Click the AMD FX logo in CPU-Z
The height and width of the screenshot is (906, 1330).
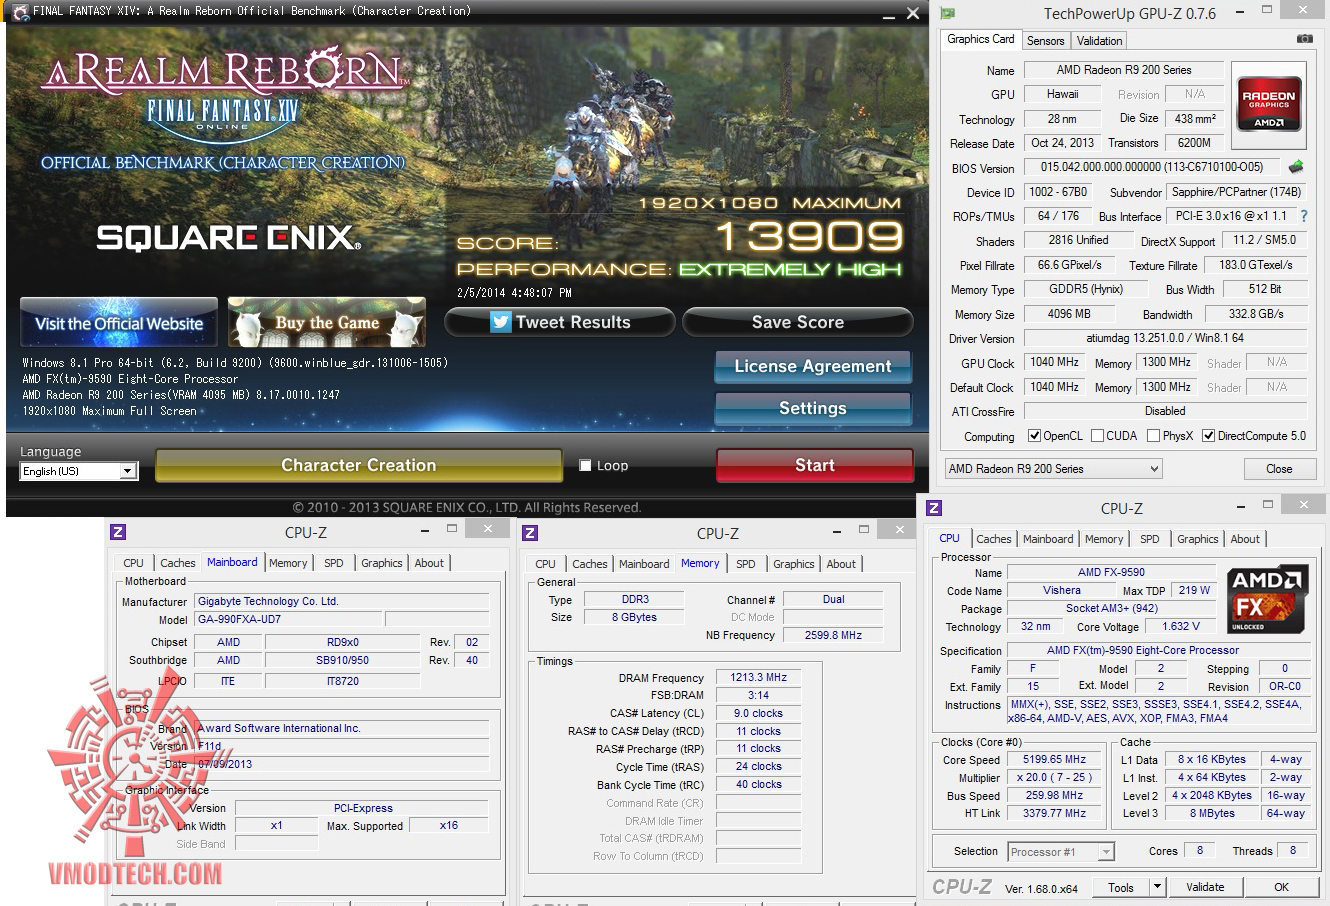(x=1267, y=599)
